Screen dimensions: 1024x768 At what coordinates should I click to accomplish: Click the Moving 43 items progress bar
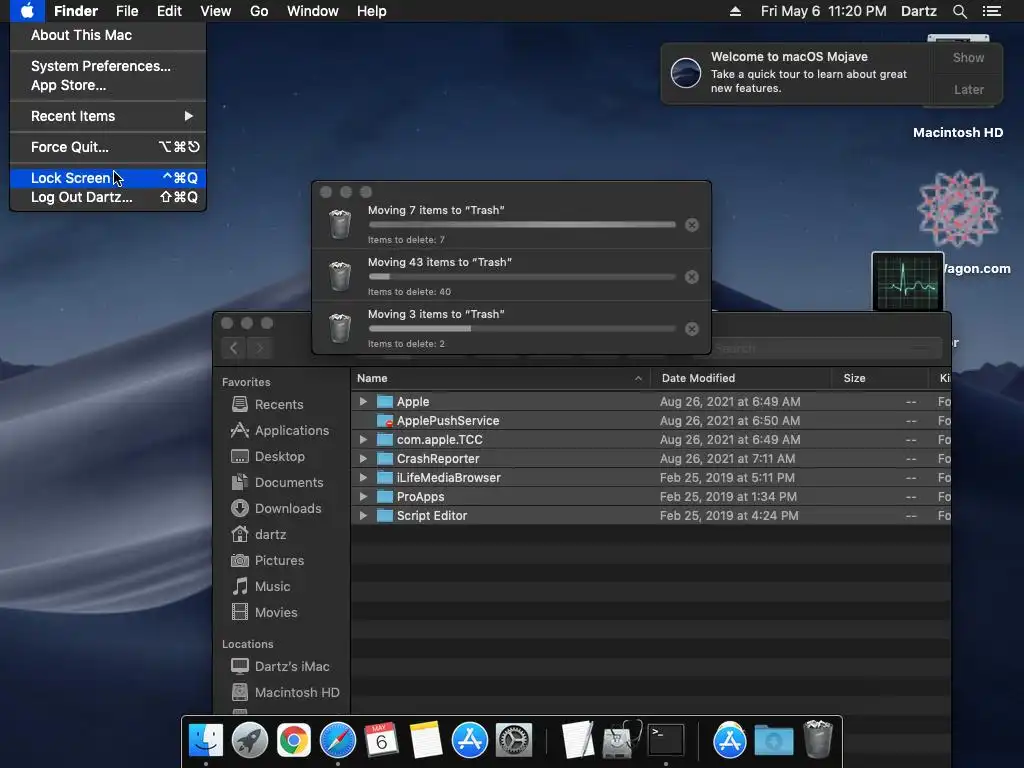coord(522,277)
